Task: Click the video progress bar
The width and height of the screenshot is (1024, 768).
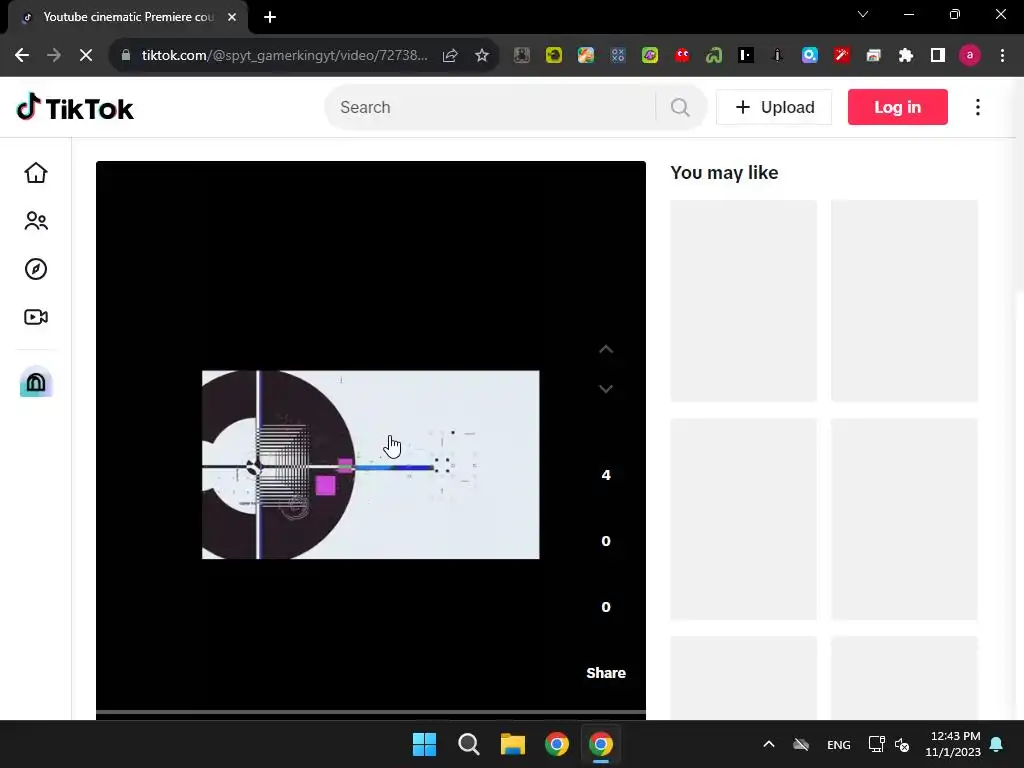Action: pyautogui.click(x=371, y=712)
